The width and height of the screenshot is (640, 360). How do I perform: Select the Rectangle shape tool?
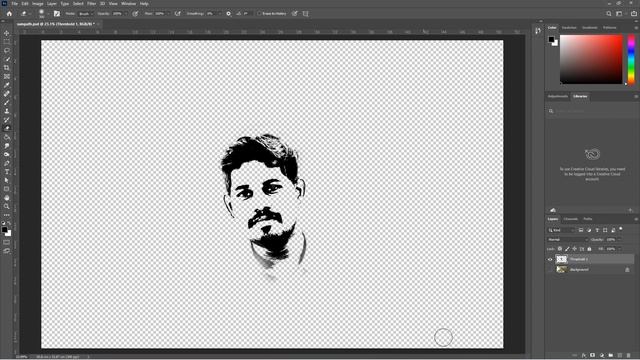coord(7,189)
